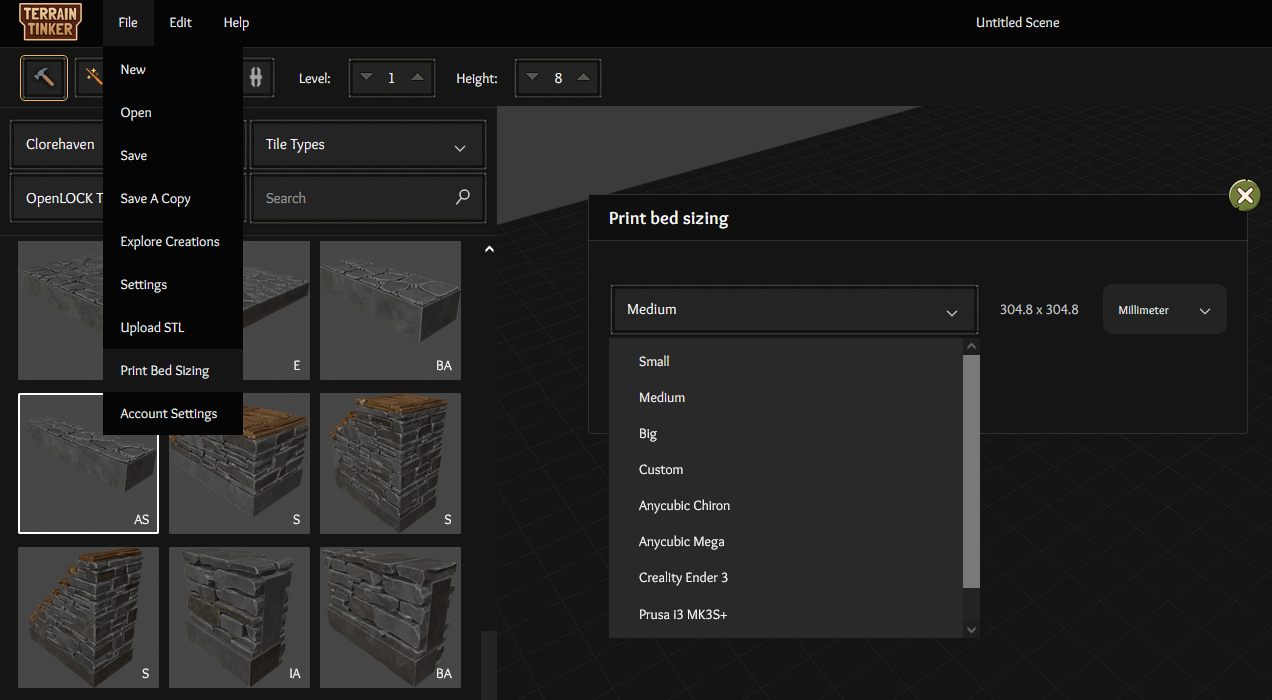Select the stone wall tile labeled IA
Image resolution: width=1272 pixels, height=700 pixels.
pos(239,617)
